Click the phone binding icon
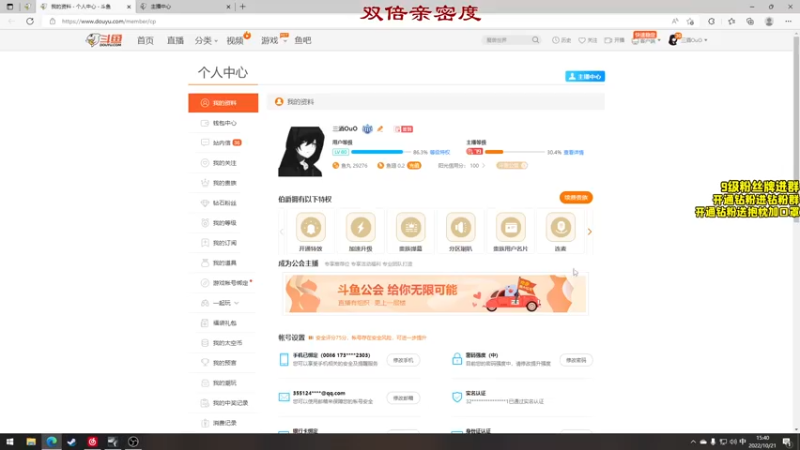 click(x=284, y=359)
